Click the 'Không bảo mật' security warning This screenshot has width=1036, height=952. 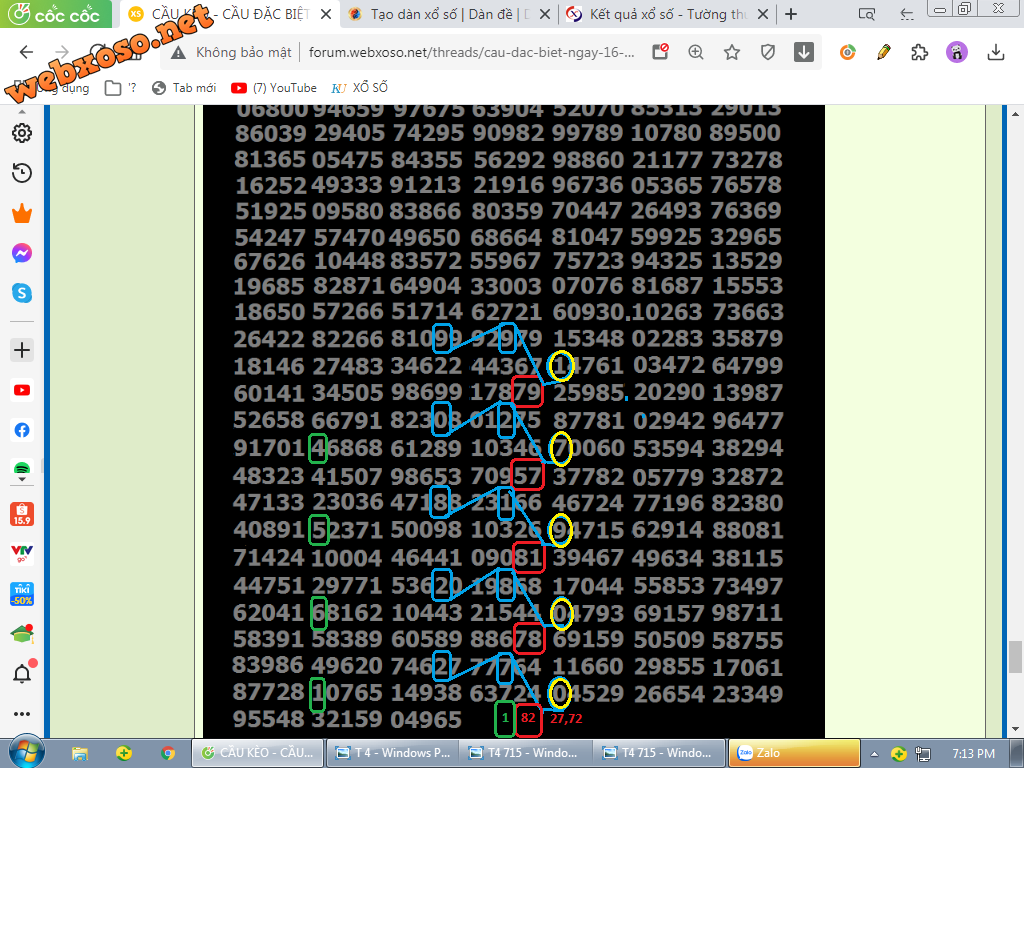point(233,53)
